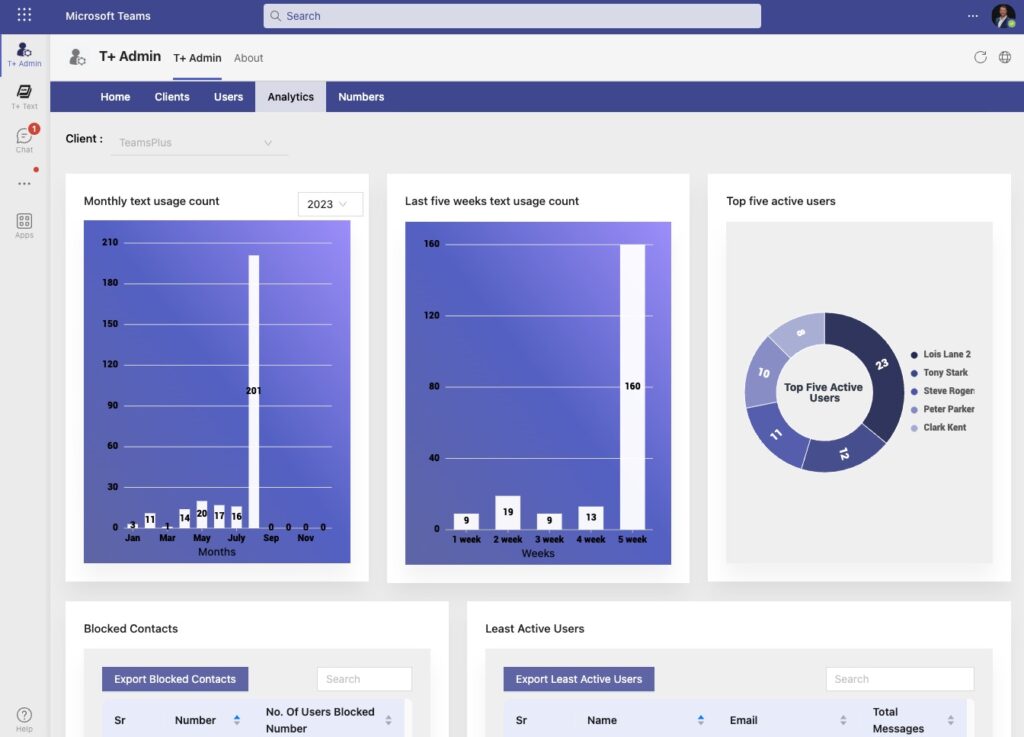Sort blocked contacts by Number column
Screen dimensions: 1024x737
click(237, 720)
